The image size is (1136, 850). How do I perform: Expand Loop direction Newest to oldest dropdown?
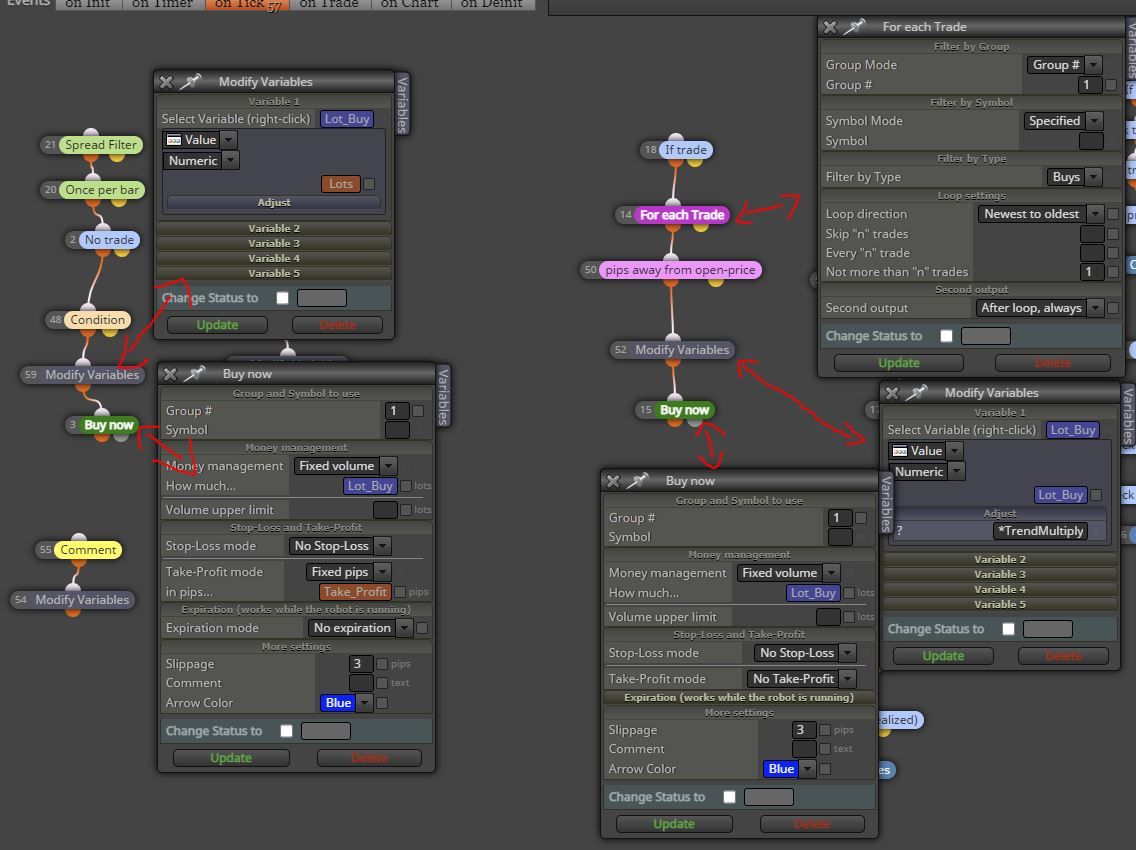point(1040,214)
